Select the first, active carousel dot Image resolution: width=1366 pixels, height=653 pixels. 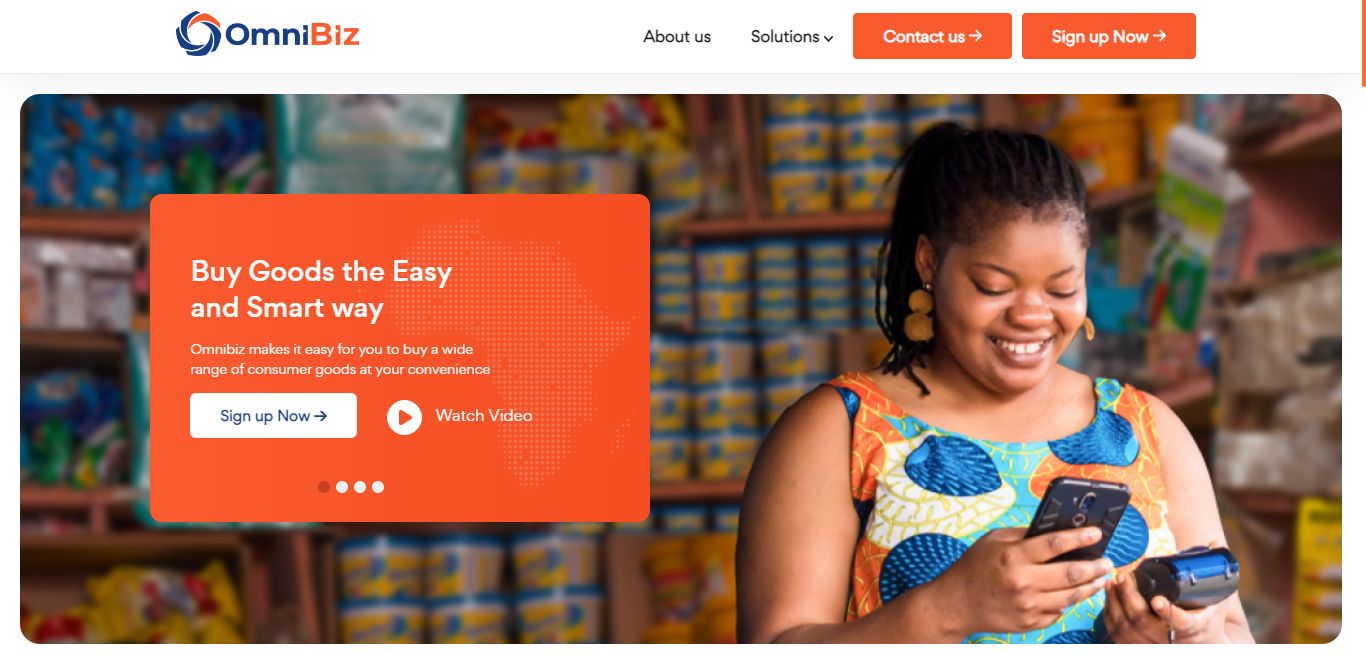click(x=324, y=487)
